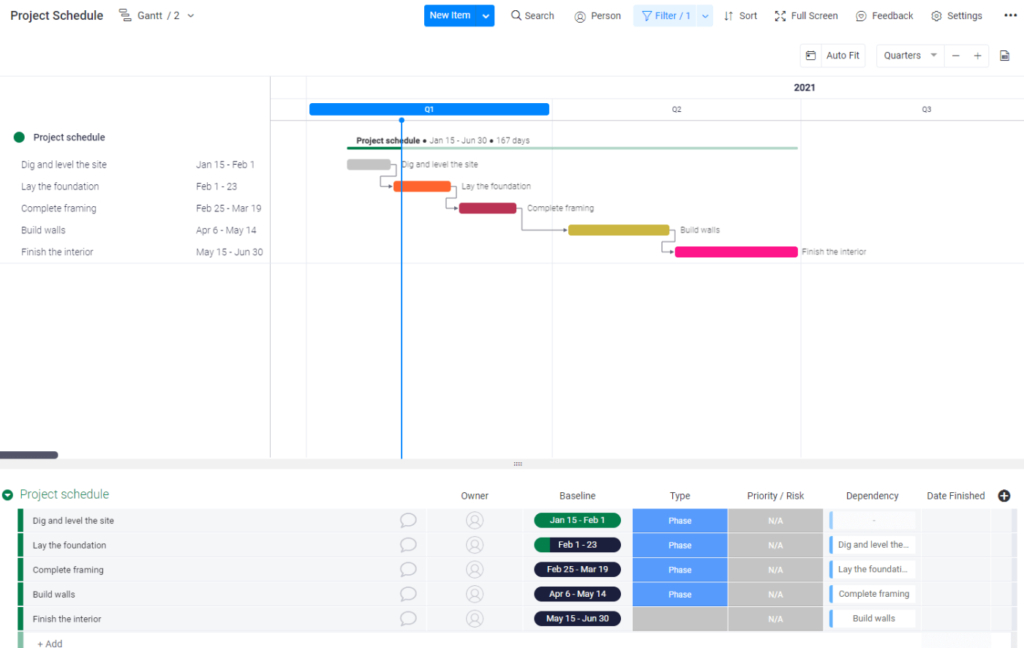The height and width of the screenshot is (648, 1024).
Task: Send Feedback about the board
Action: pyautogui.click(x=884, y=15)
